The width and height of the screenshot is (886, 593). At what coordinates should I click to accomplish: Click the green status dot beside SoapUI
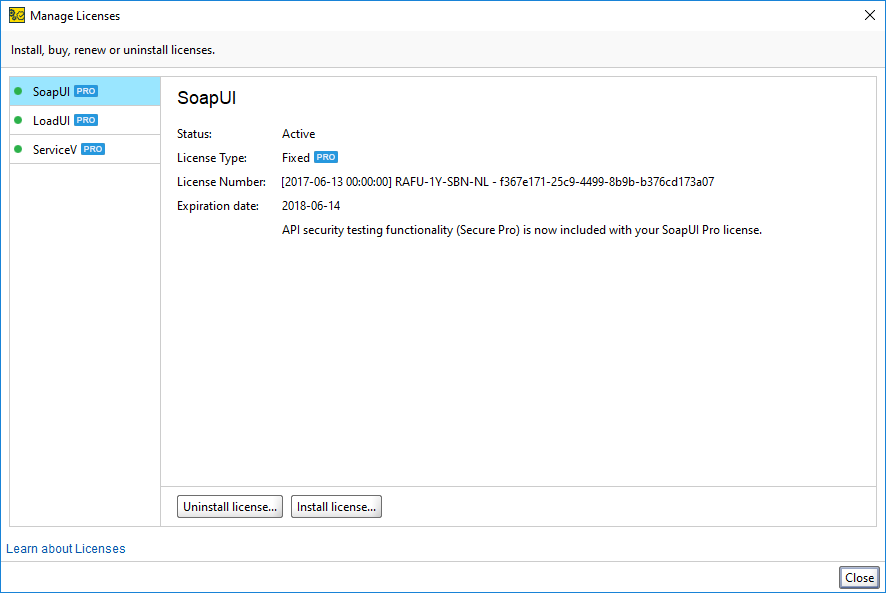tap(18, 91)
